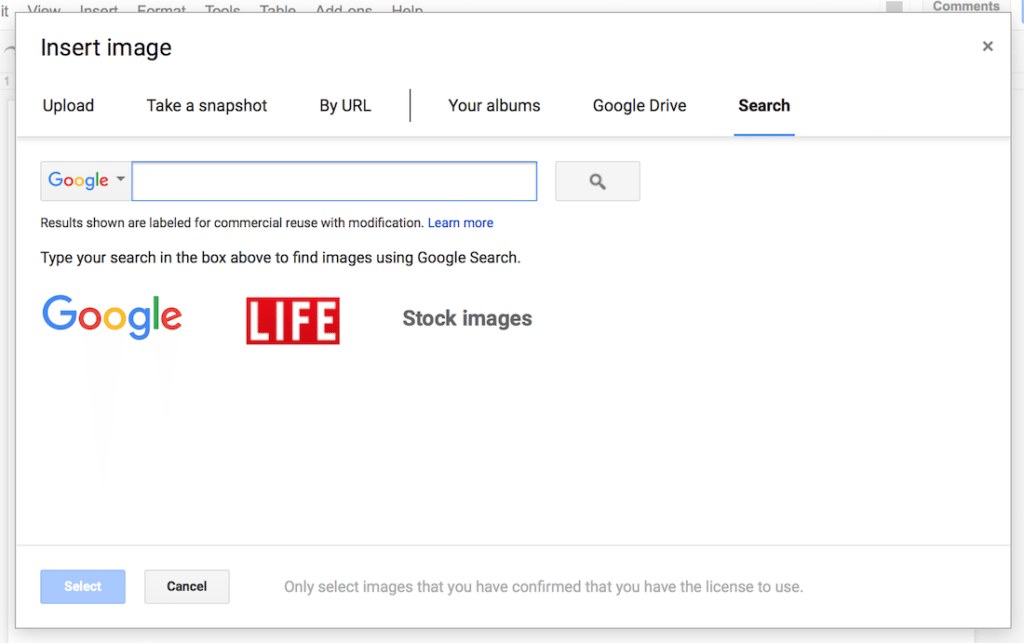
Task: Click the Add-ons menu
Action: (343, 10)
